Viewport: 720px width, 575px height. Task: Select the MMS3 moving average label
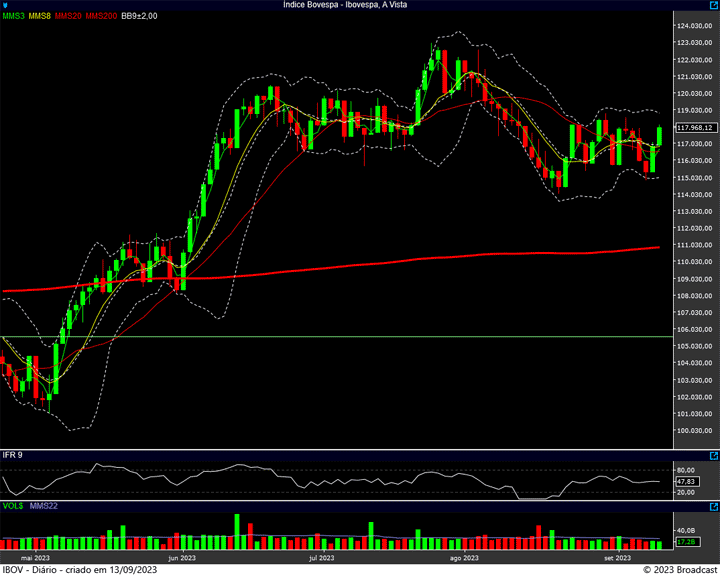[14, 16]
